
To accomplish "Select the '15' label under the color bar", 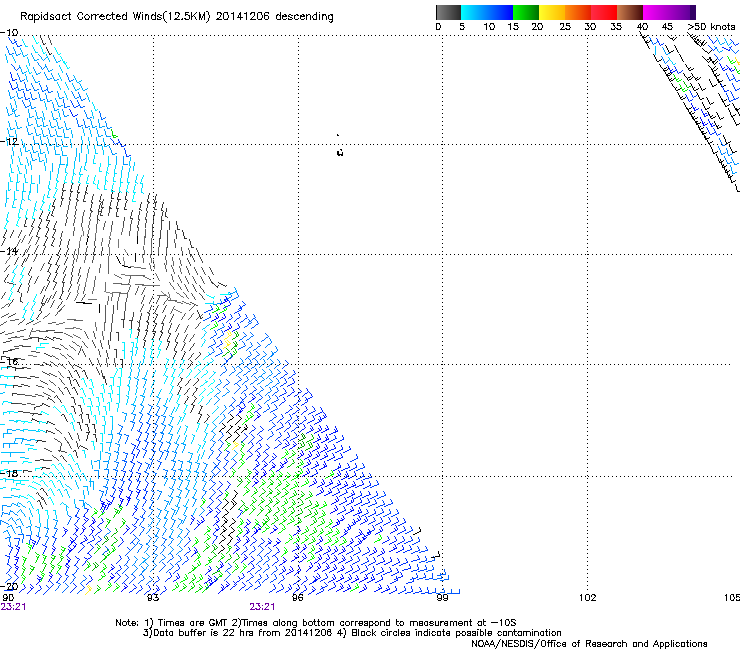I will (513, 27).
